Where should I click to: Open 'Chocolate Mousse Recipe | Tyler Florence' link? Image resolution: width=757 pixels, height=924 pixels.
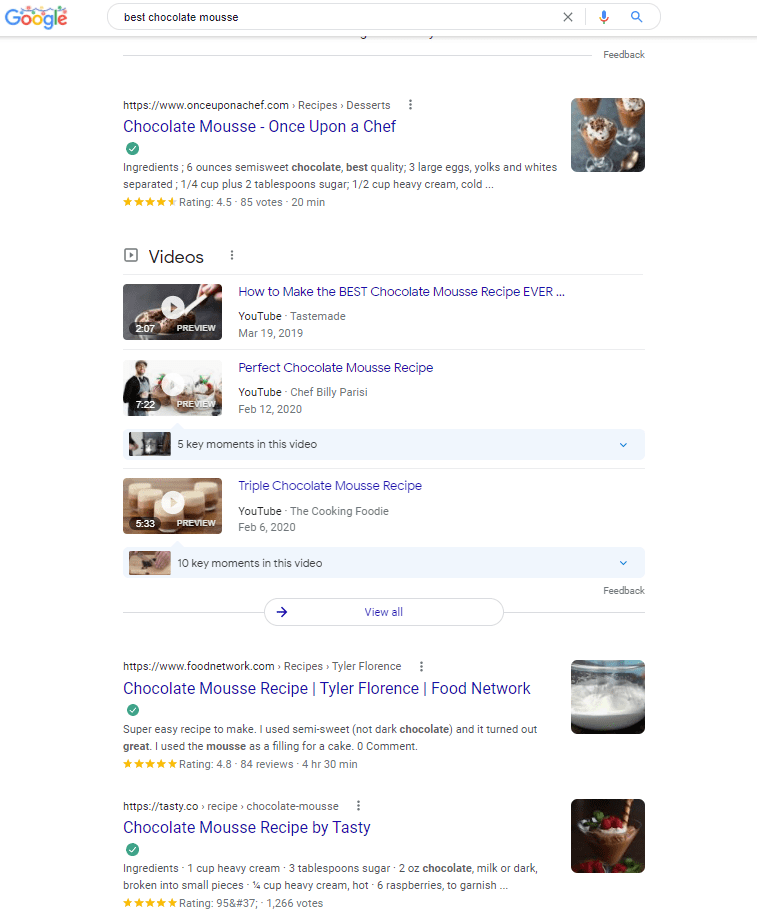[327, 688]
